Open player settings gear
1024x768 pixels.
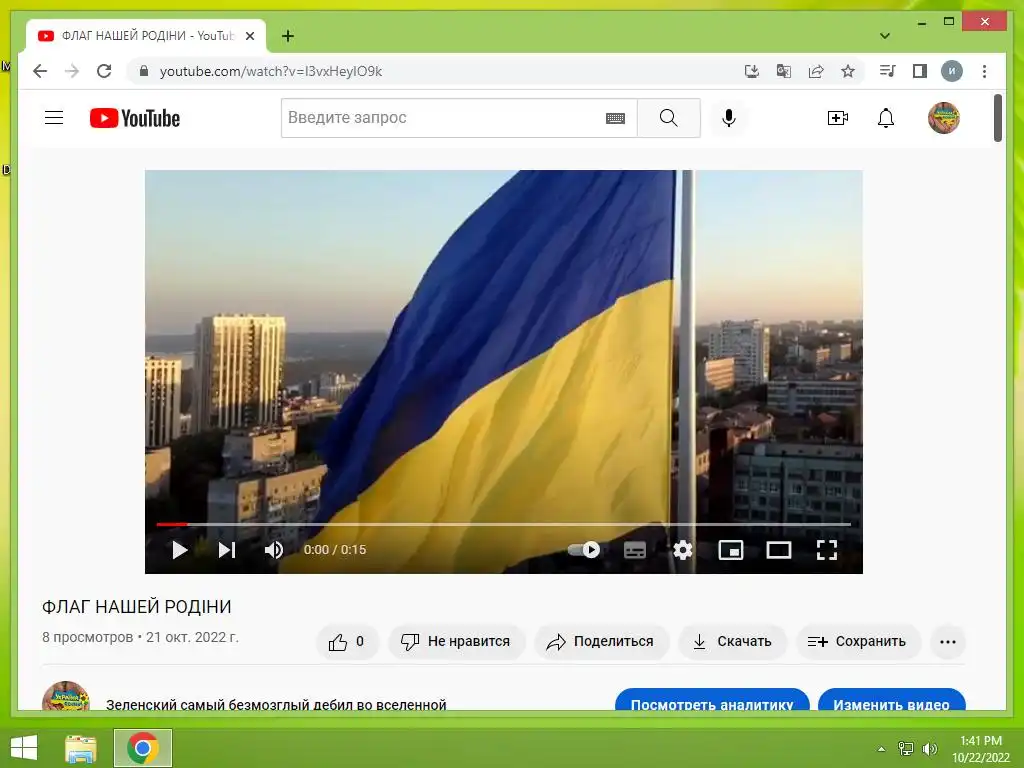tap(682, 550)
